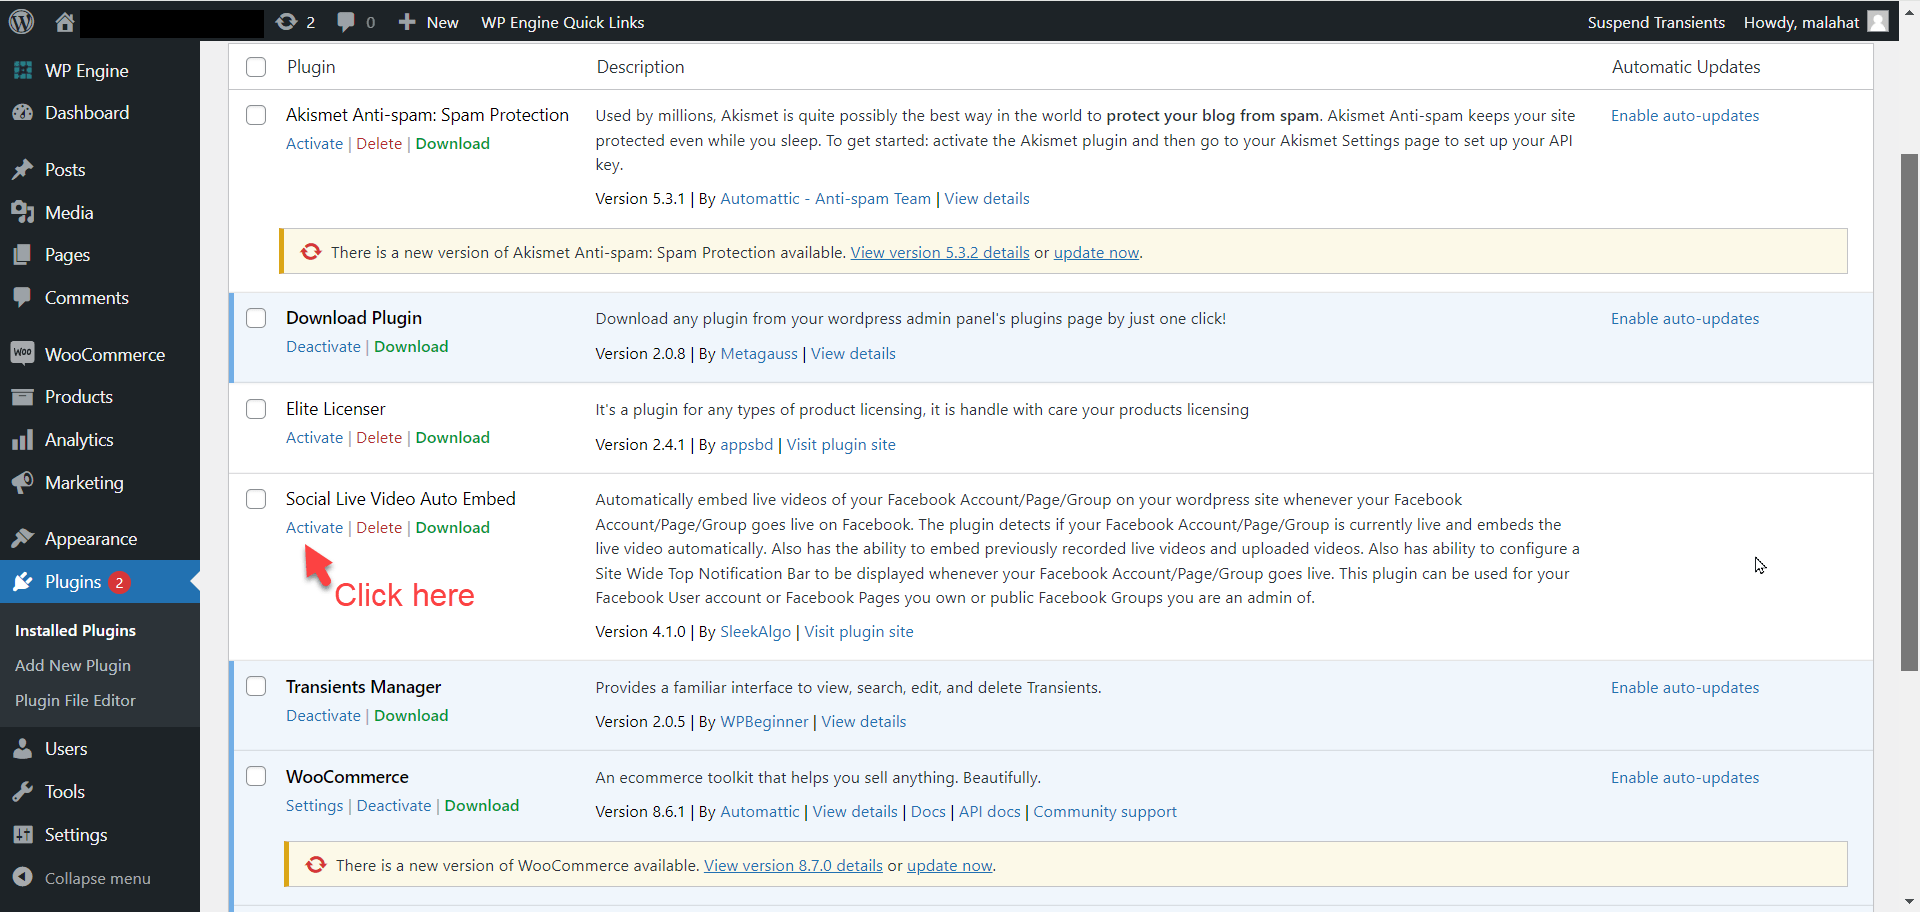Open Appearance in the sidebar
This screenshot has height=912, width=1920.
(90, 538)
